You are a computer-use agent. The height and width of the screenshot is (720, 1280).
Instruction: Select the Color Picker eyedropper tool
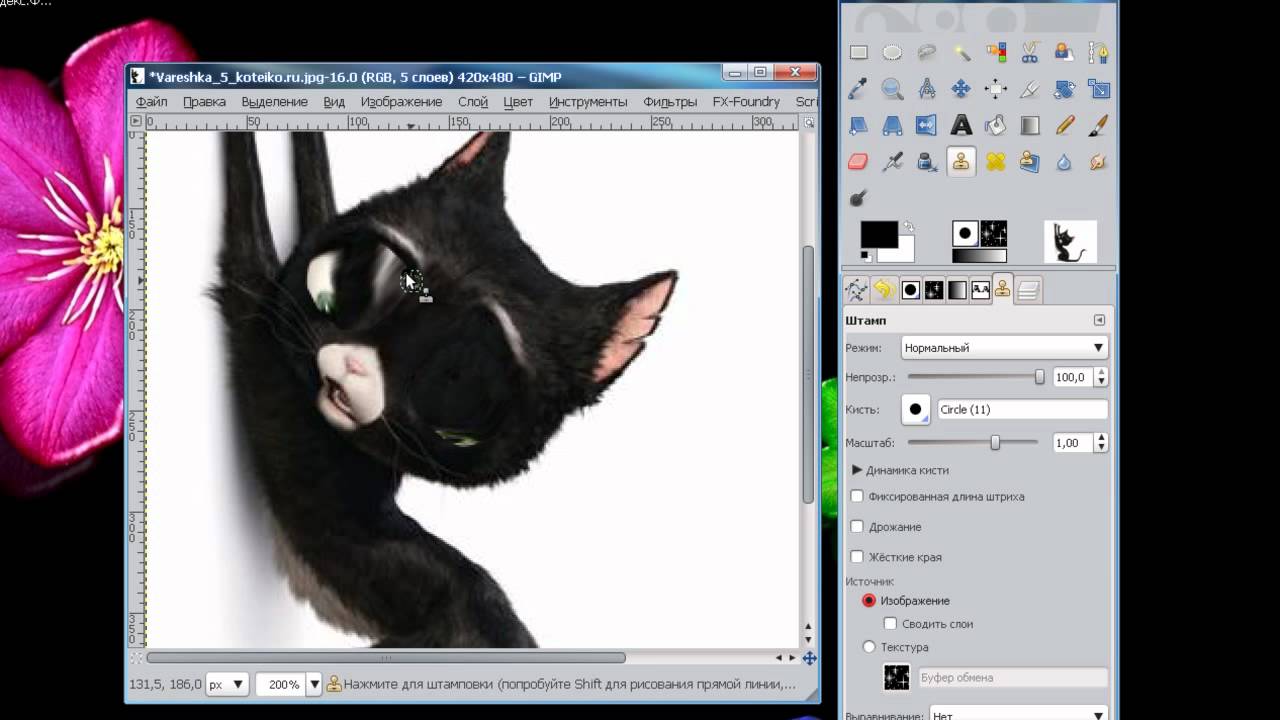pyautogui.click(x=859, y=89)
